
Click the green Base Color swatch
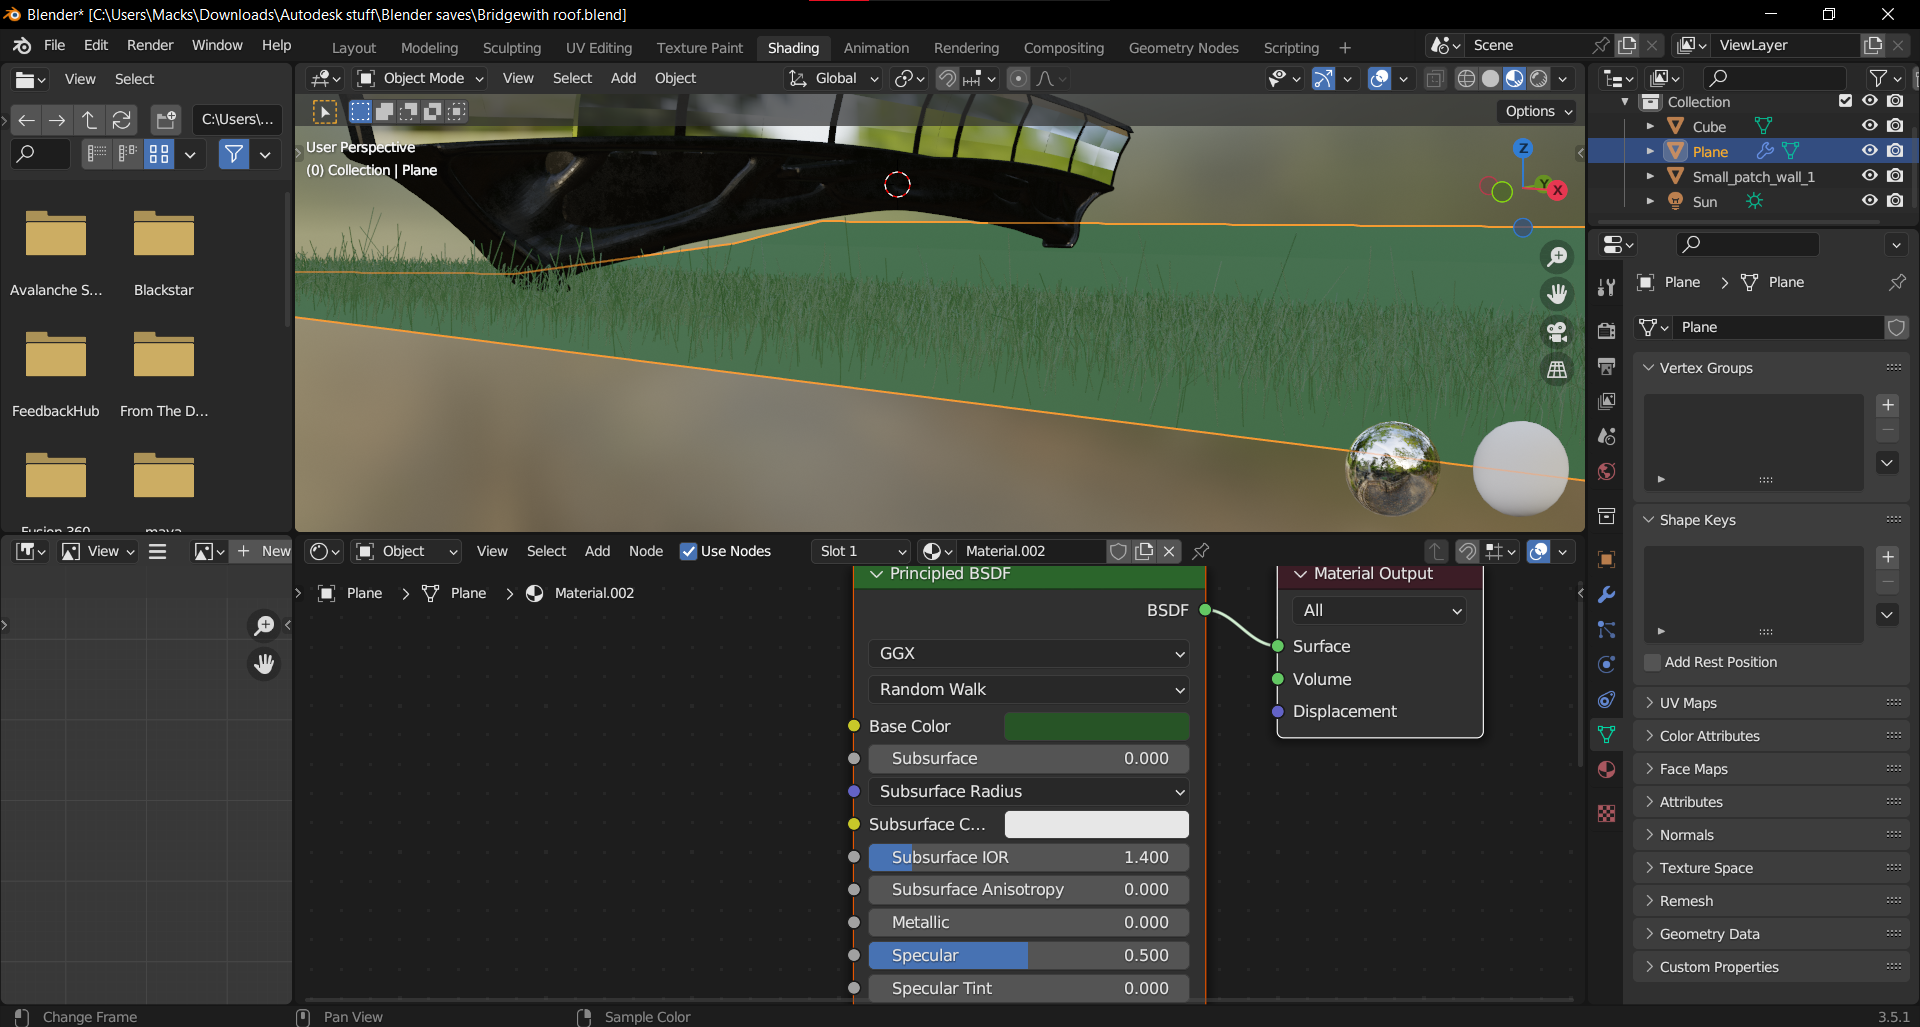(x=1097, y=726)
